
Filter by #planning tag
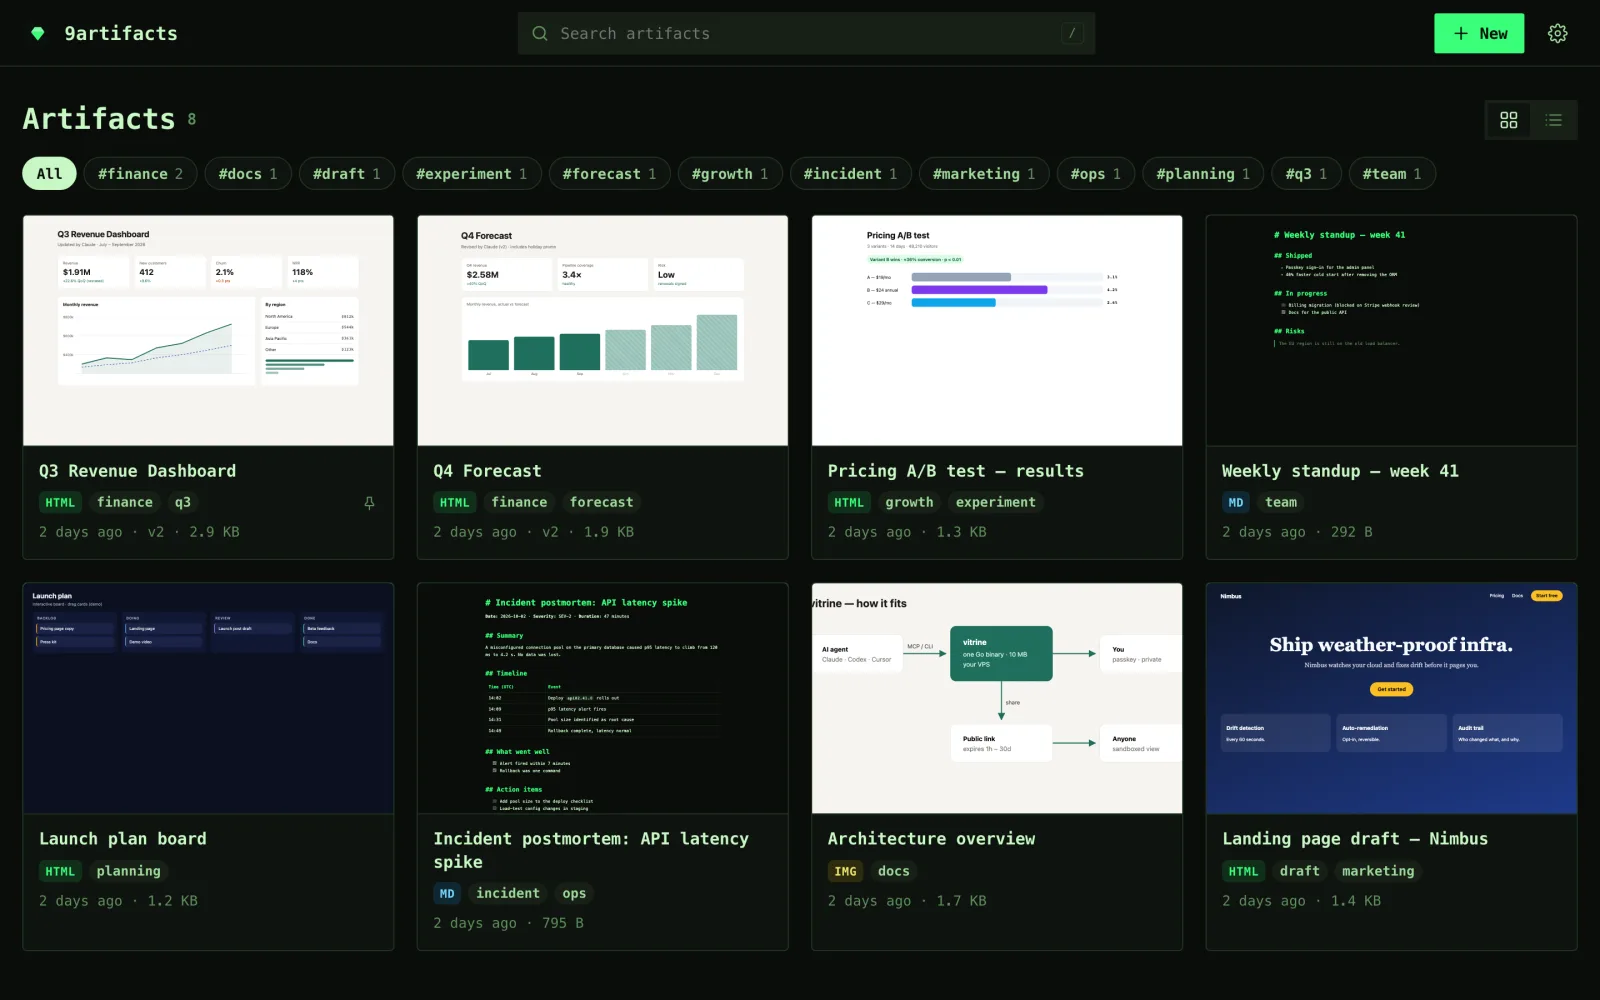(1203, 174)
